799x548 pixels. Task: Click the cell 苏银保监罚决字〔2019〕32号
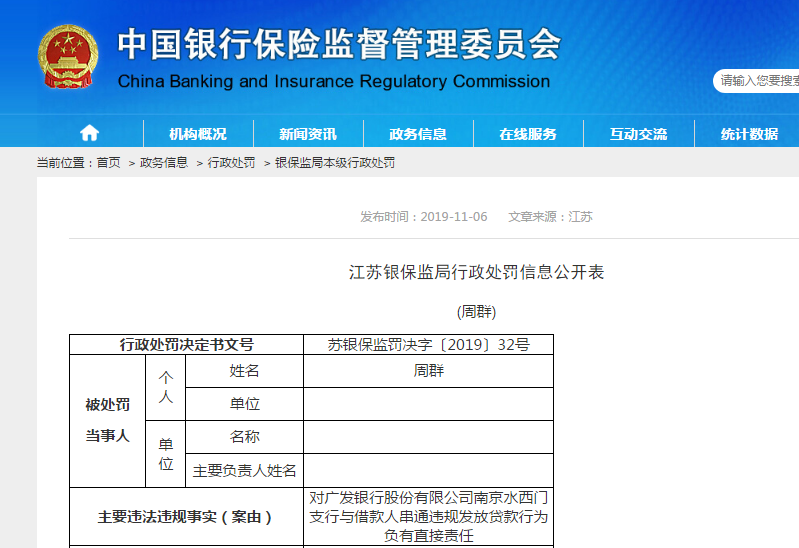pos(429,345)
